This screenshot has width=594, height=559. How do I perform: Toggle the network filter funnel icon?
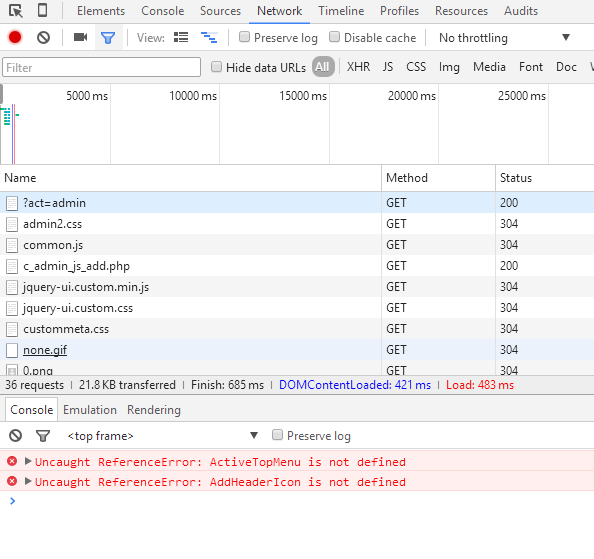point(108,37)
